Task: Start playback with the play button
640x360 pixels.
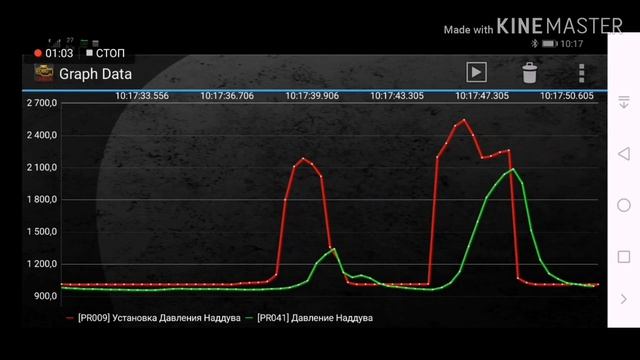Action: (476, 72)
